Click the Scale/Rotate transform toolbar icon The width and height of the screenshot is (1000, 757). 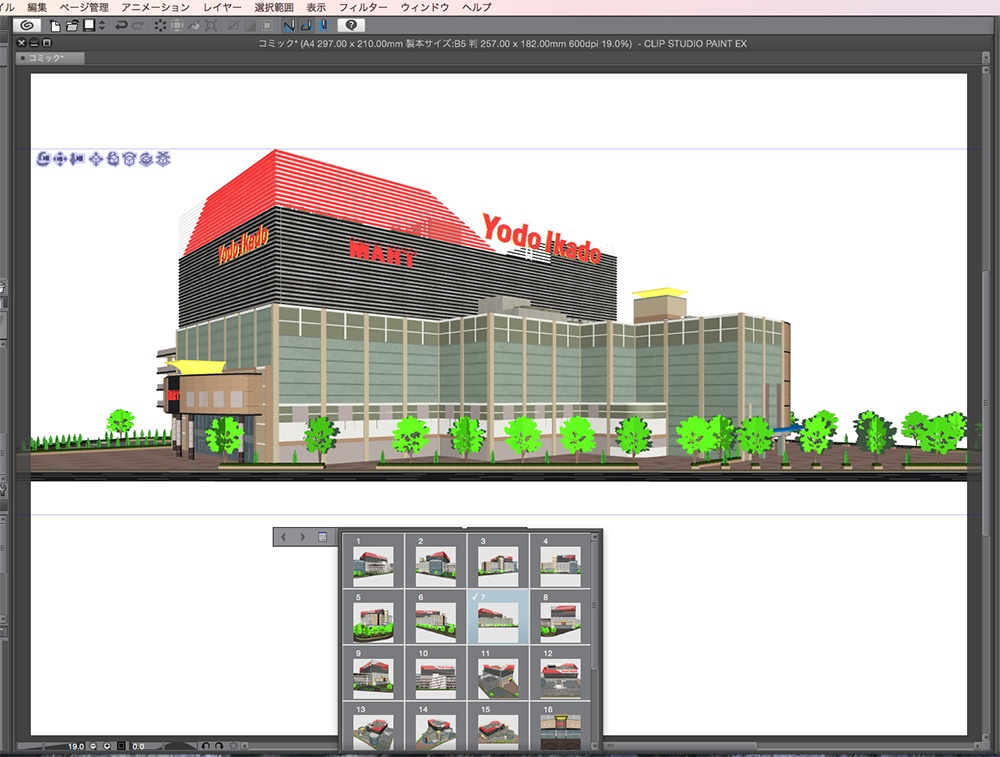[x=212, y=26]
